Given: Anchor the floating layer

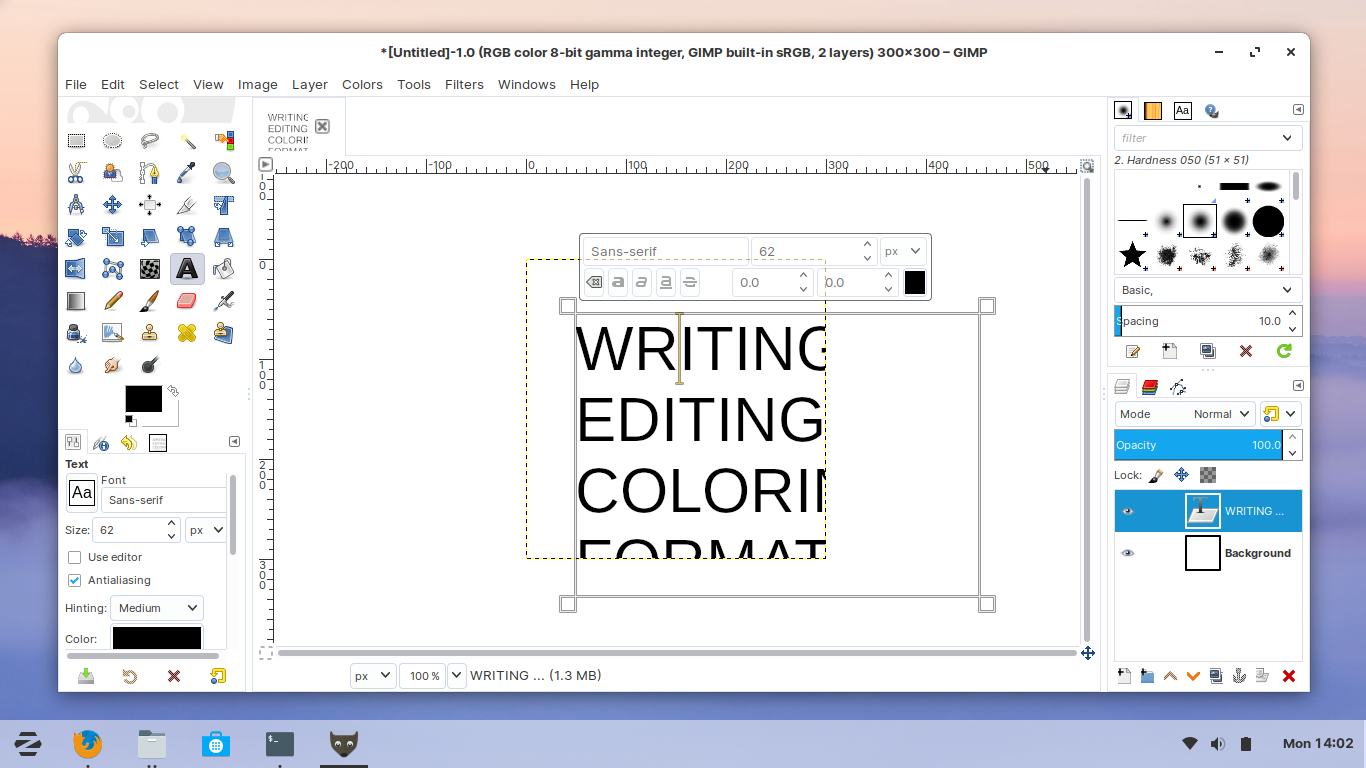Looking at the screenshot, I should click(1239, 676).
